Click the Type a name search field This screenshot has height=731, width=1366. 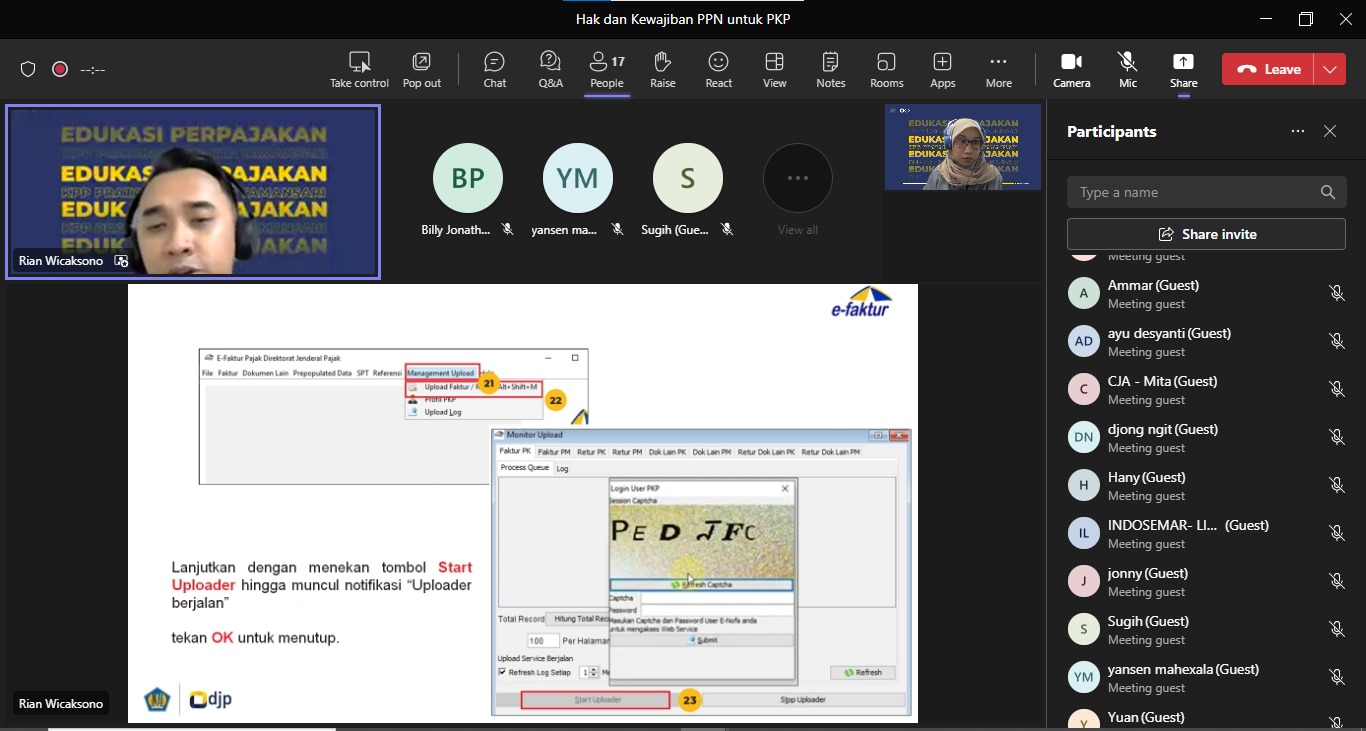tap(1206, 192)
